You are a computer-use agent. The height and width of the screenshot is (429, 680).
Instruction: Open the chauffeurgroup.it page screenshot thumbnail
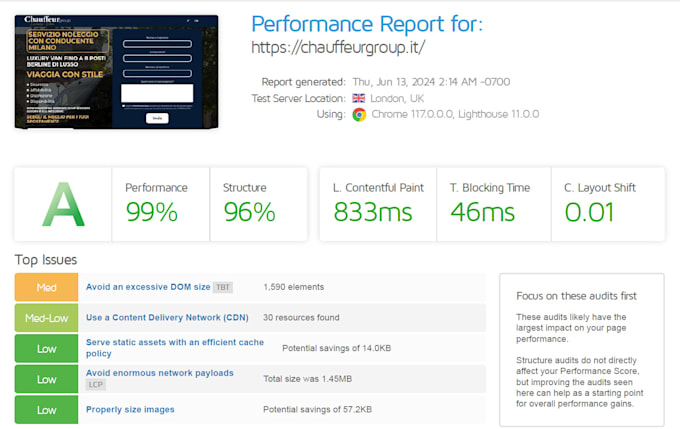point(116,72)
